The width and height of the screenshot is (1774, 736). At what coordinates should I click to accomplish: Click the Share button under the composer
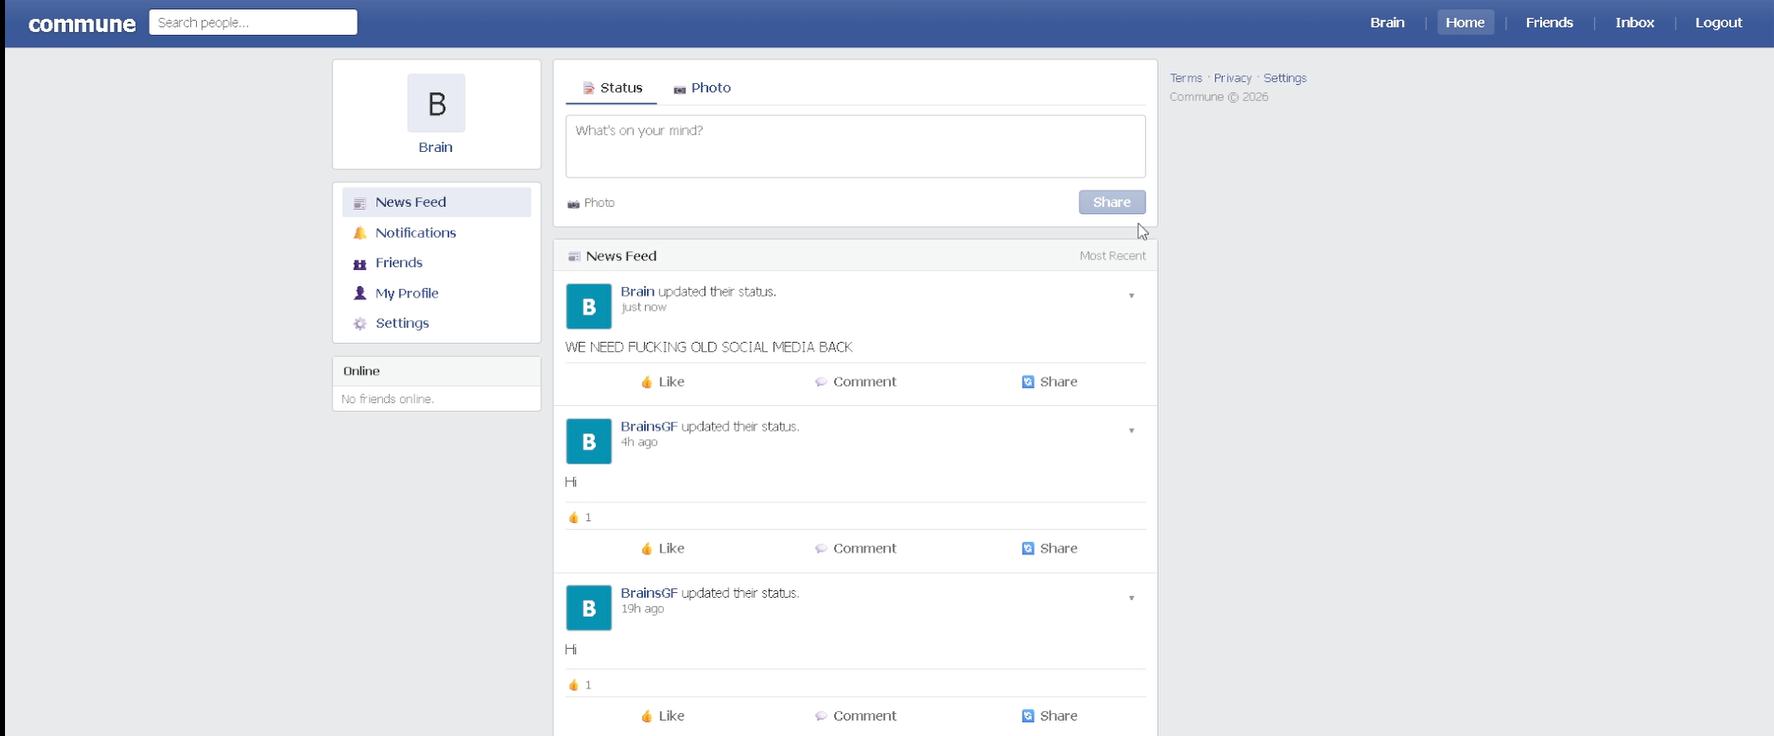click(x=1112, y=202)
